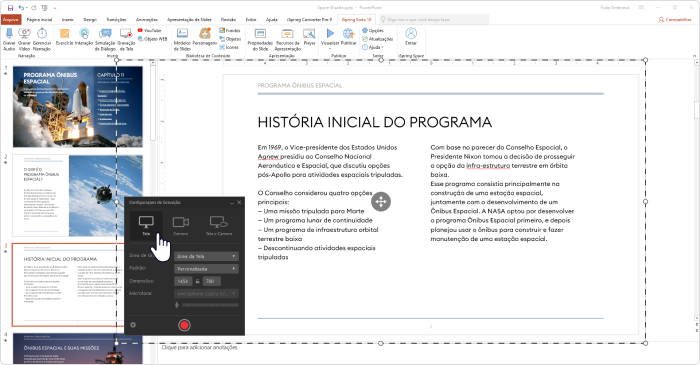Select slide 2 thumbnail with satellite image
This screenshot has height=365, width=700.
tap(78, 195)
